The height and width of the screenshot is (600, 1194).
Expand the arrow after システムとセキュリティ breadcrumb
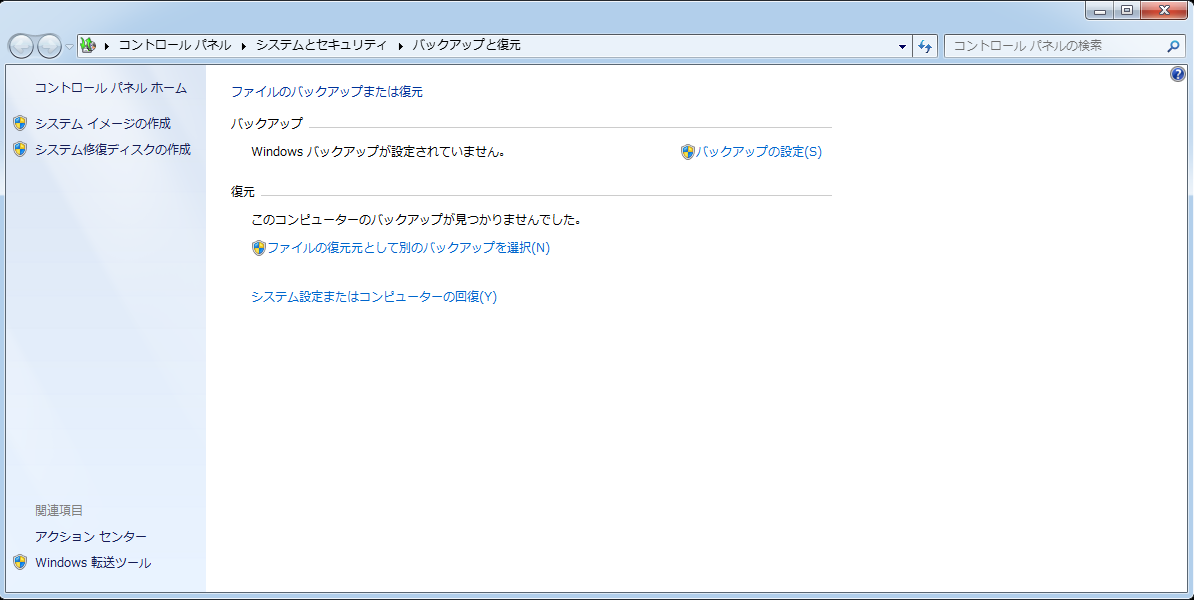(401, 46)
